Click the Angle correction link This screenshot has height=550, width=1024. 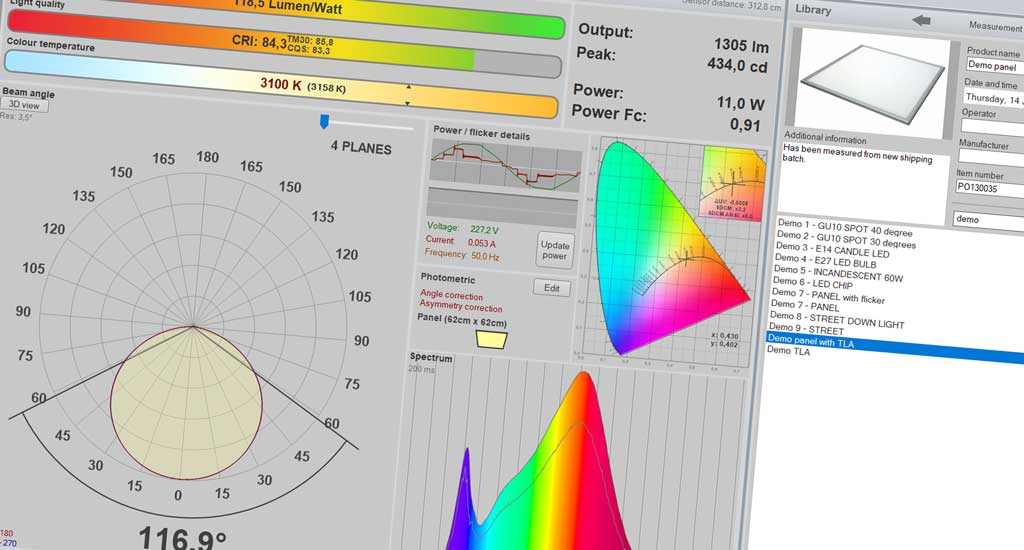point(451,295)
